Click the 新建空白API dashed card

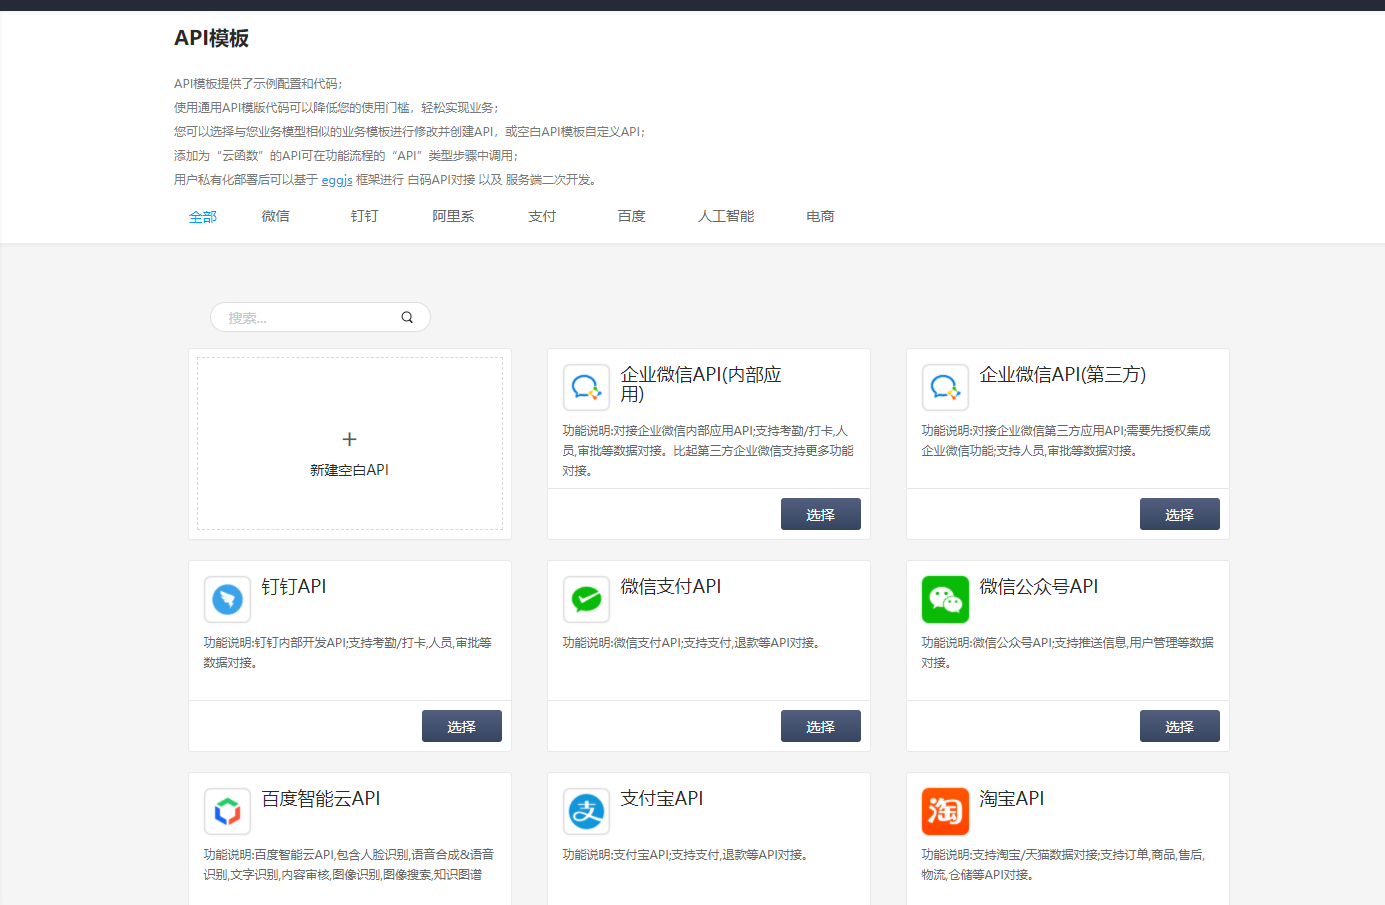point(349,443)
